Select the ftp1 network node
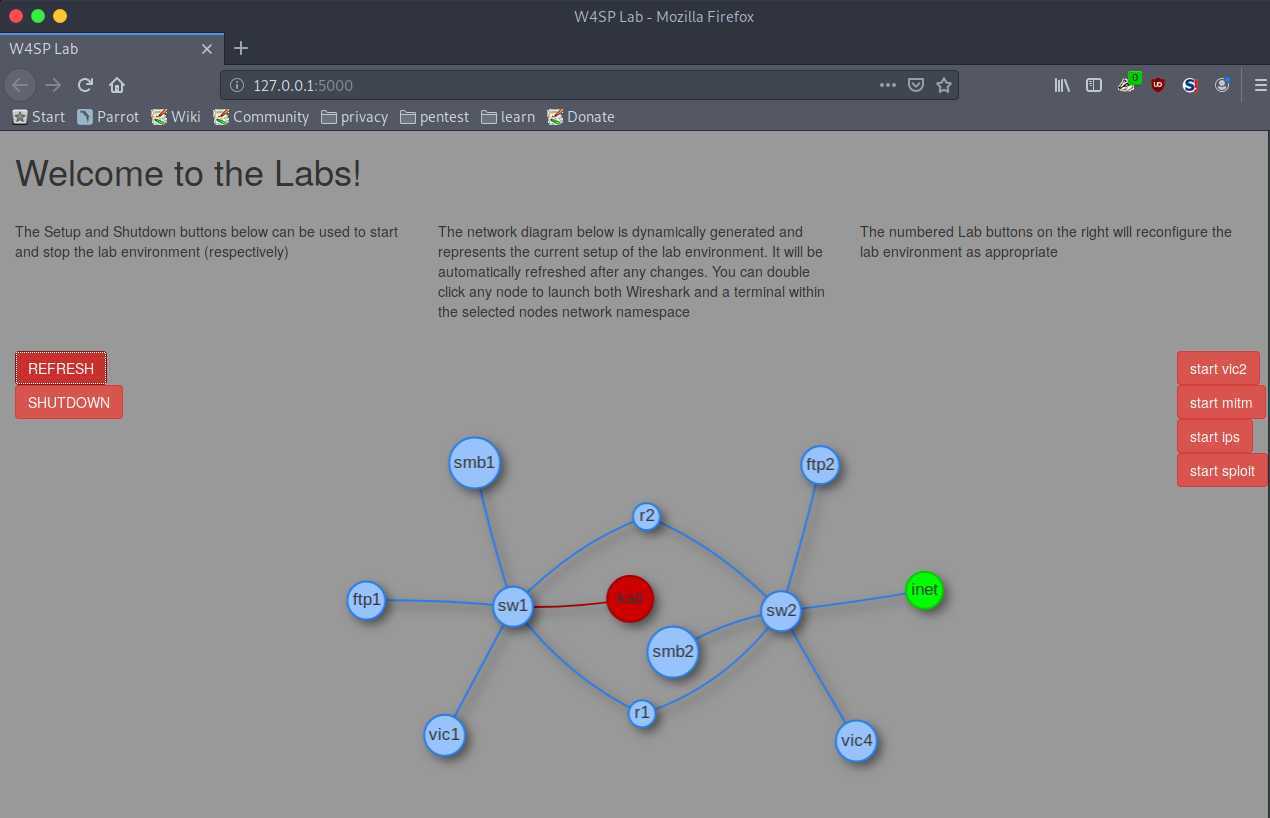Image resolution: width=1270 pixels, height=818 pixels. (x=366, y=600)
